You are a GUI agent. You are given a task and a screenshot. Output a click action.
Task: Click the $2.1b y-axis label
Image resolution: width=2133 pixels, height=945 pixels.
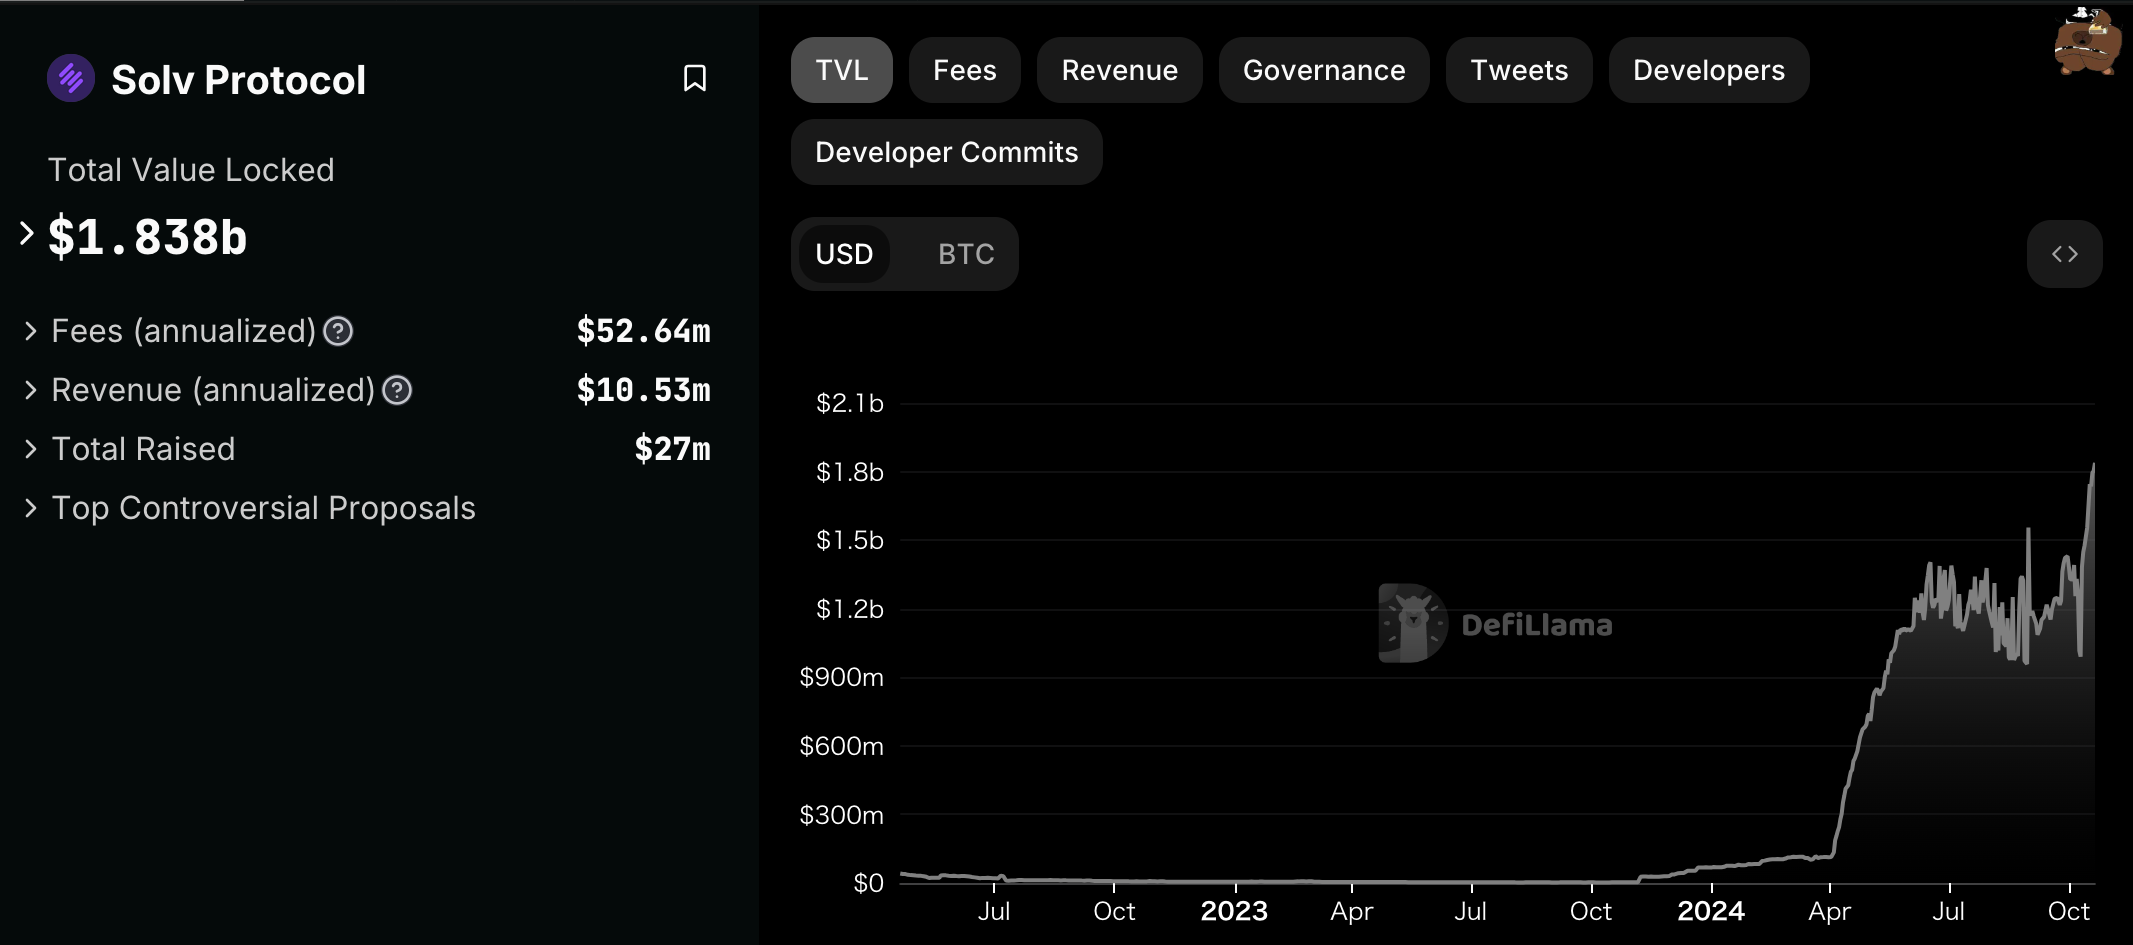(x=850, y=403)
